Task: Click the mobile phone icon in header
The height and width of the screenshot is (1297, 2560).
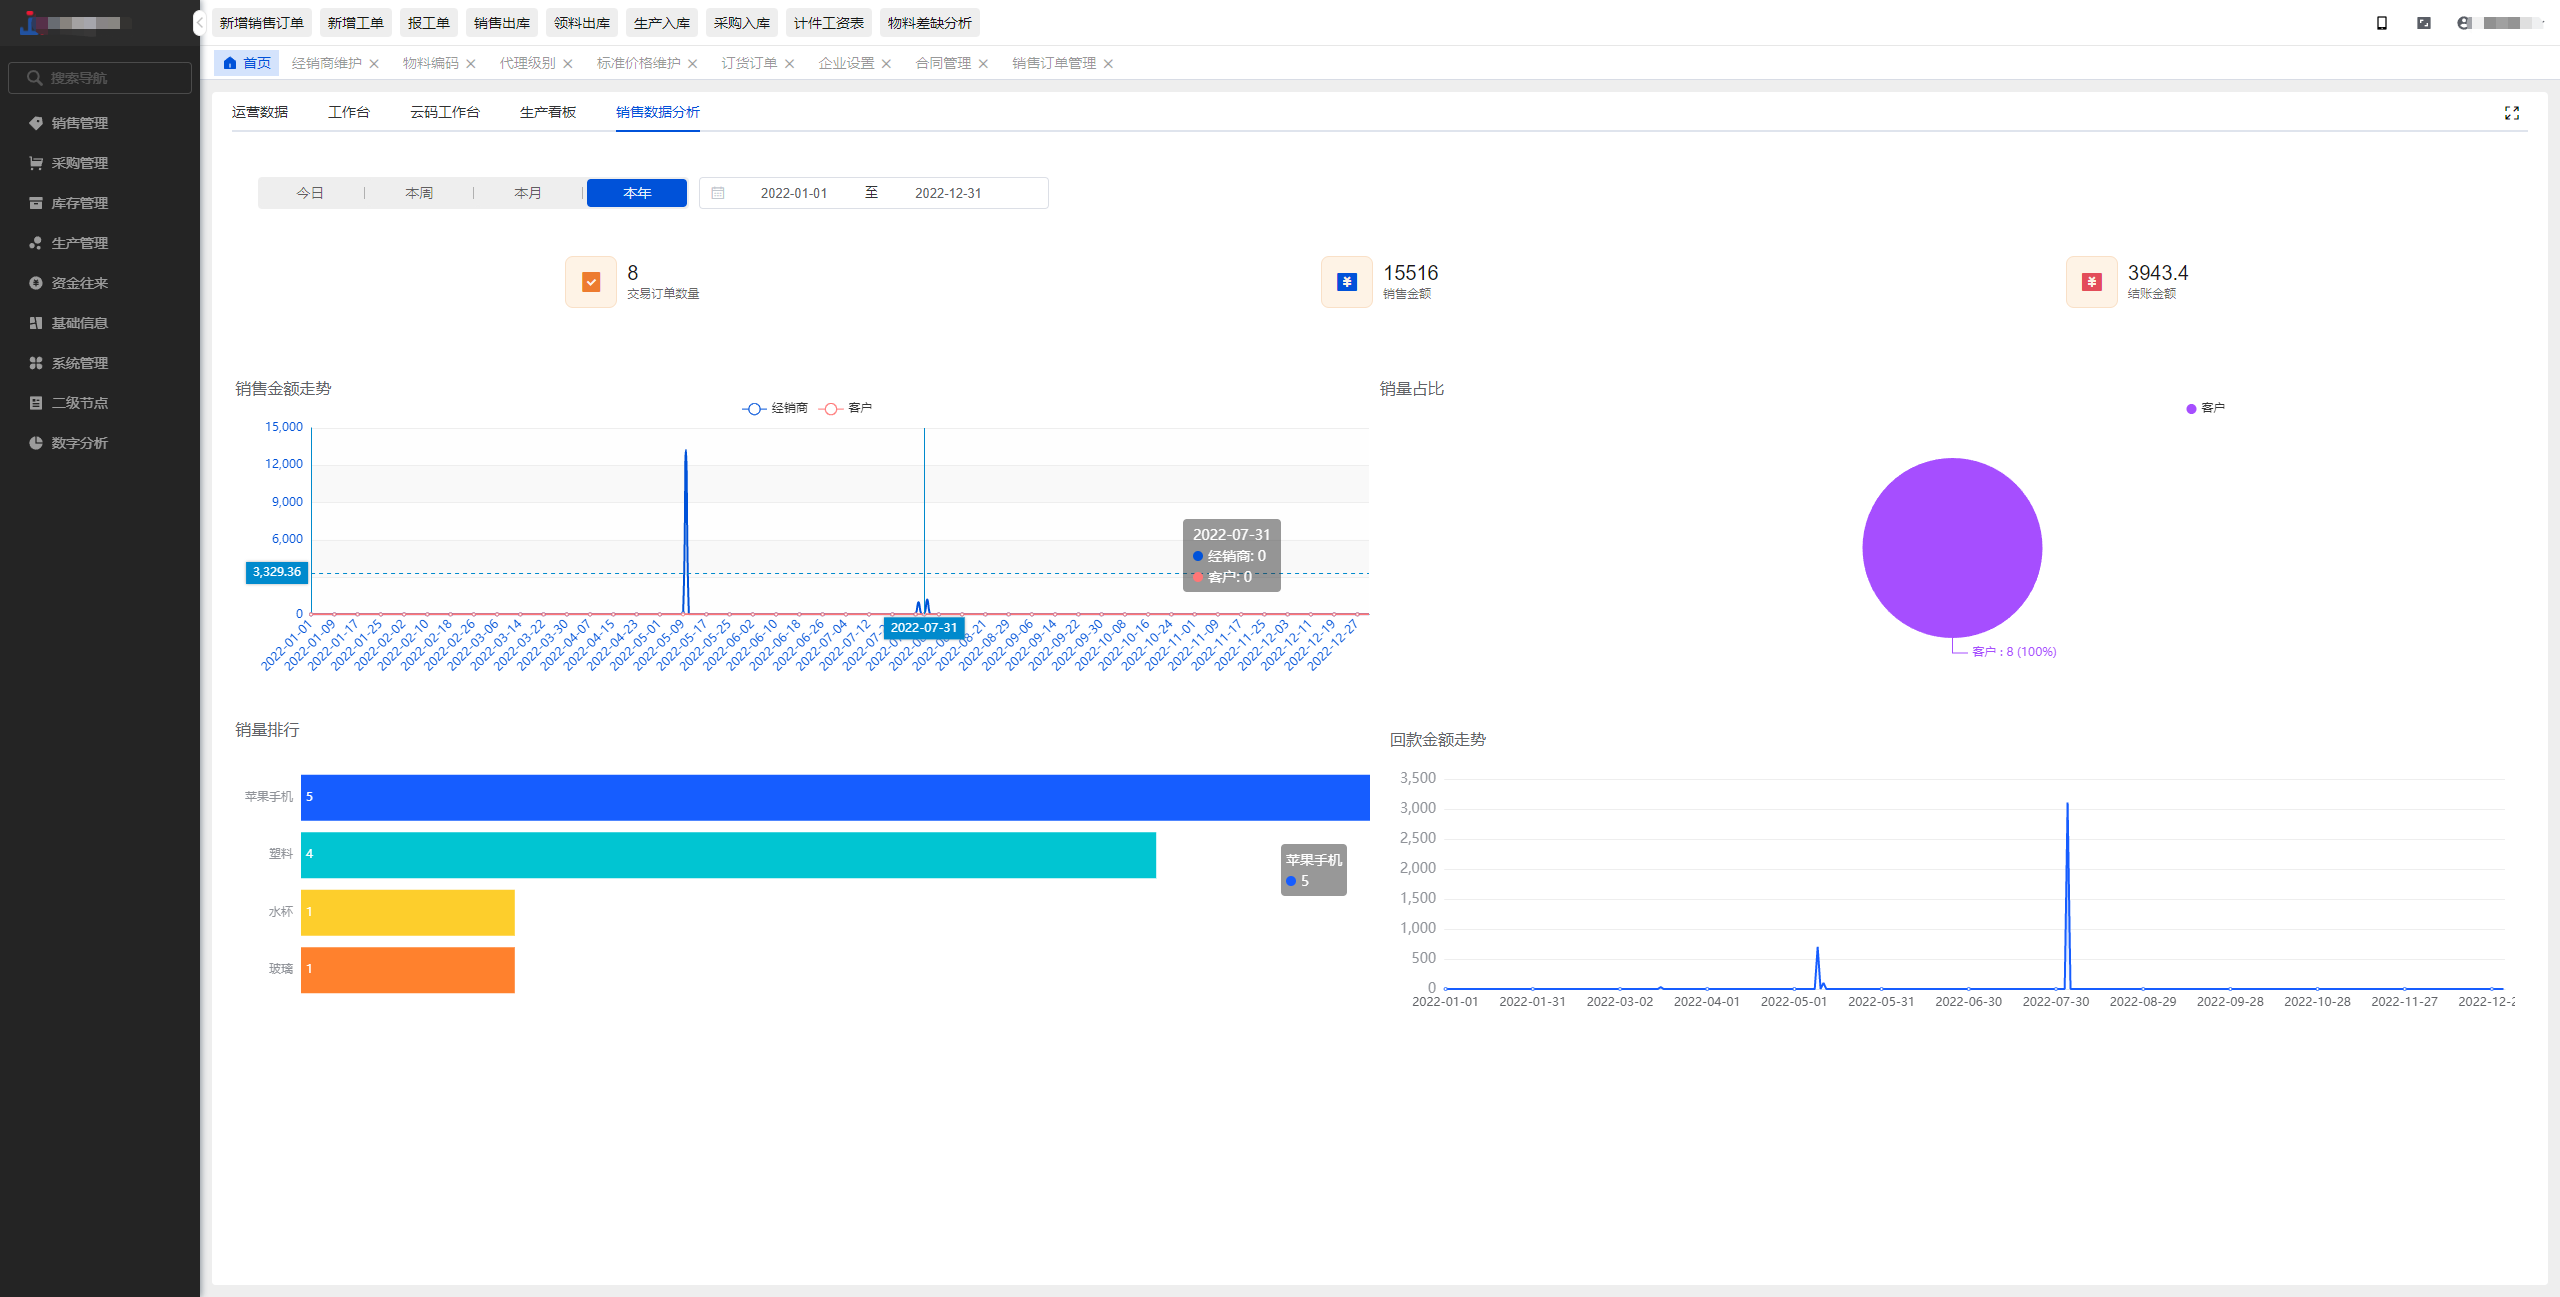Action: click(2382, 23)
